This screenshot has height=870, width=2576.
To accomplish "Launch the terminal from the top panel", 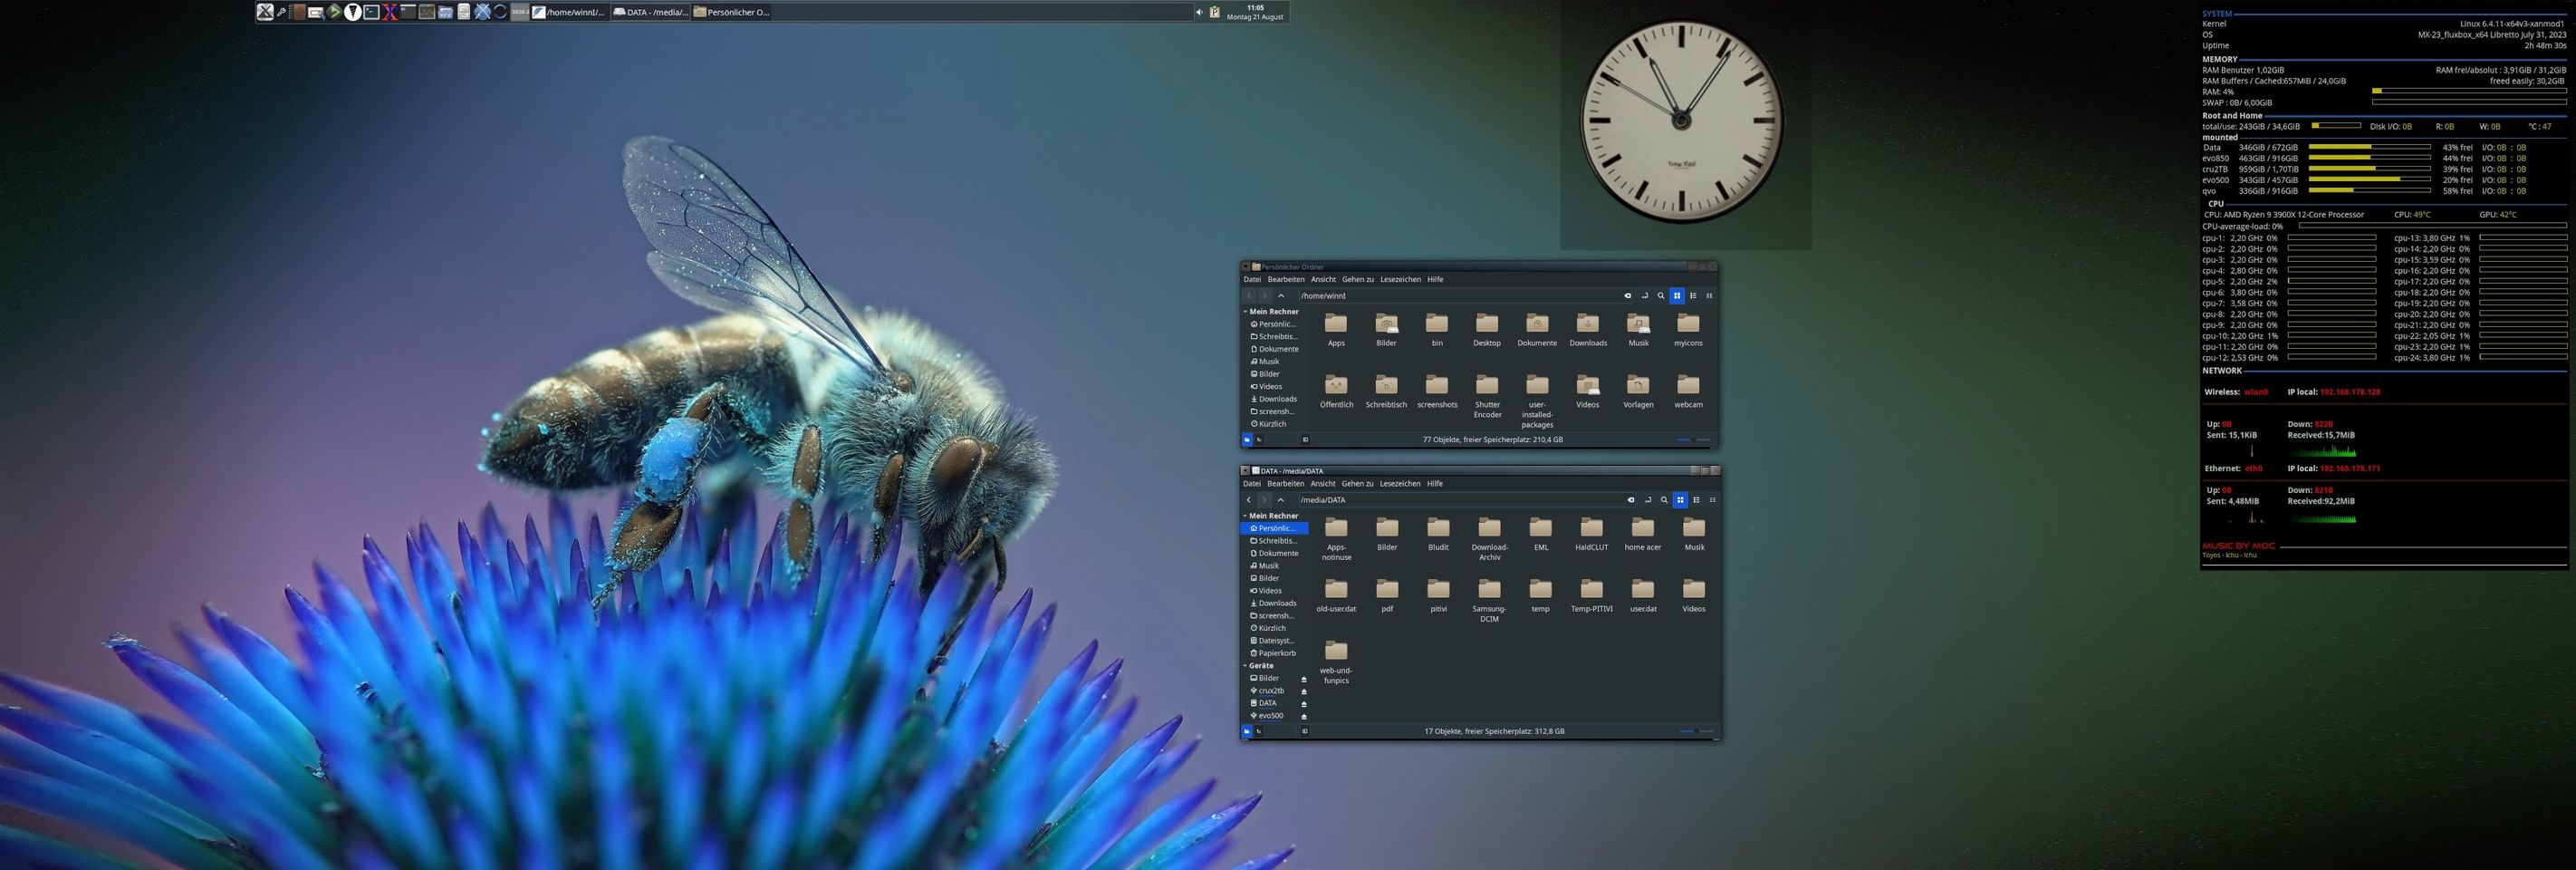I will pyautogui.click(x=371, y=12).
